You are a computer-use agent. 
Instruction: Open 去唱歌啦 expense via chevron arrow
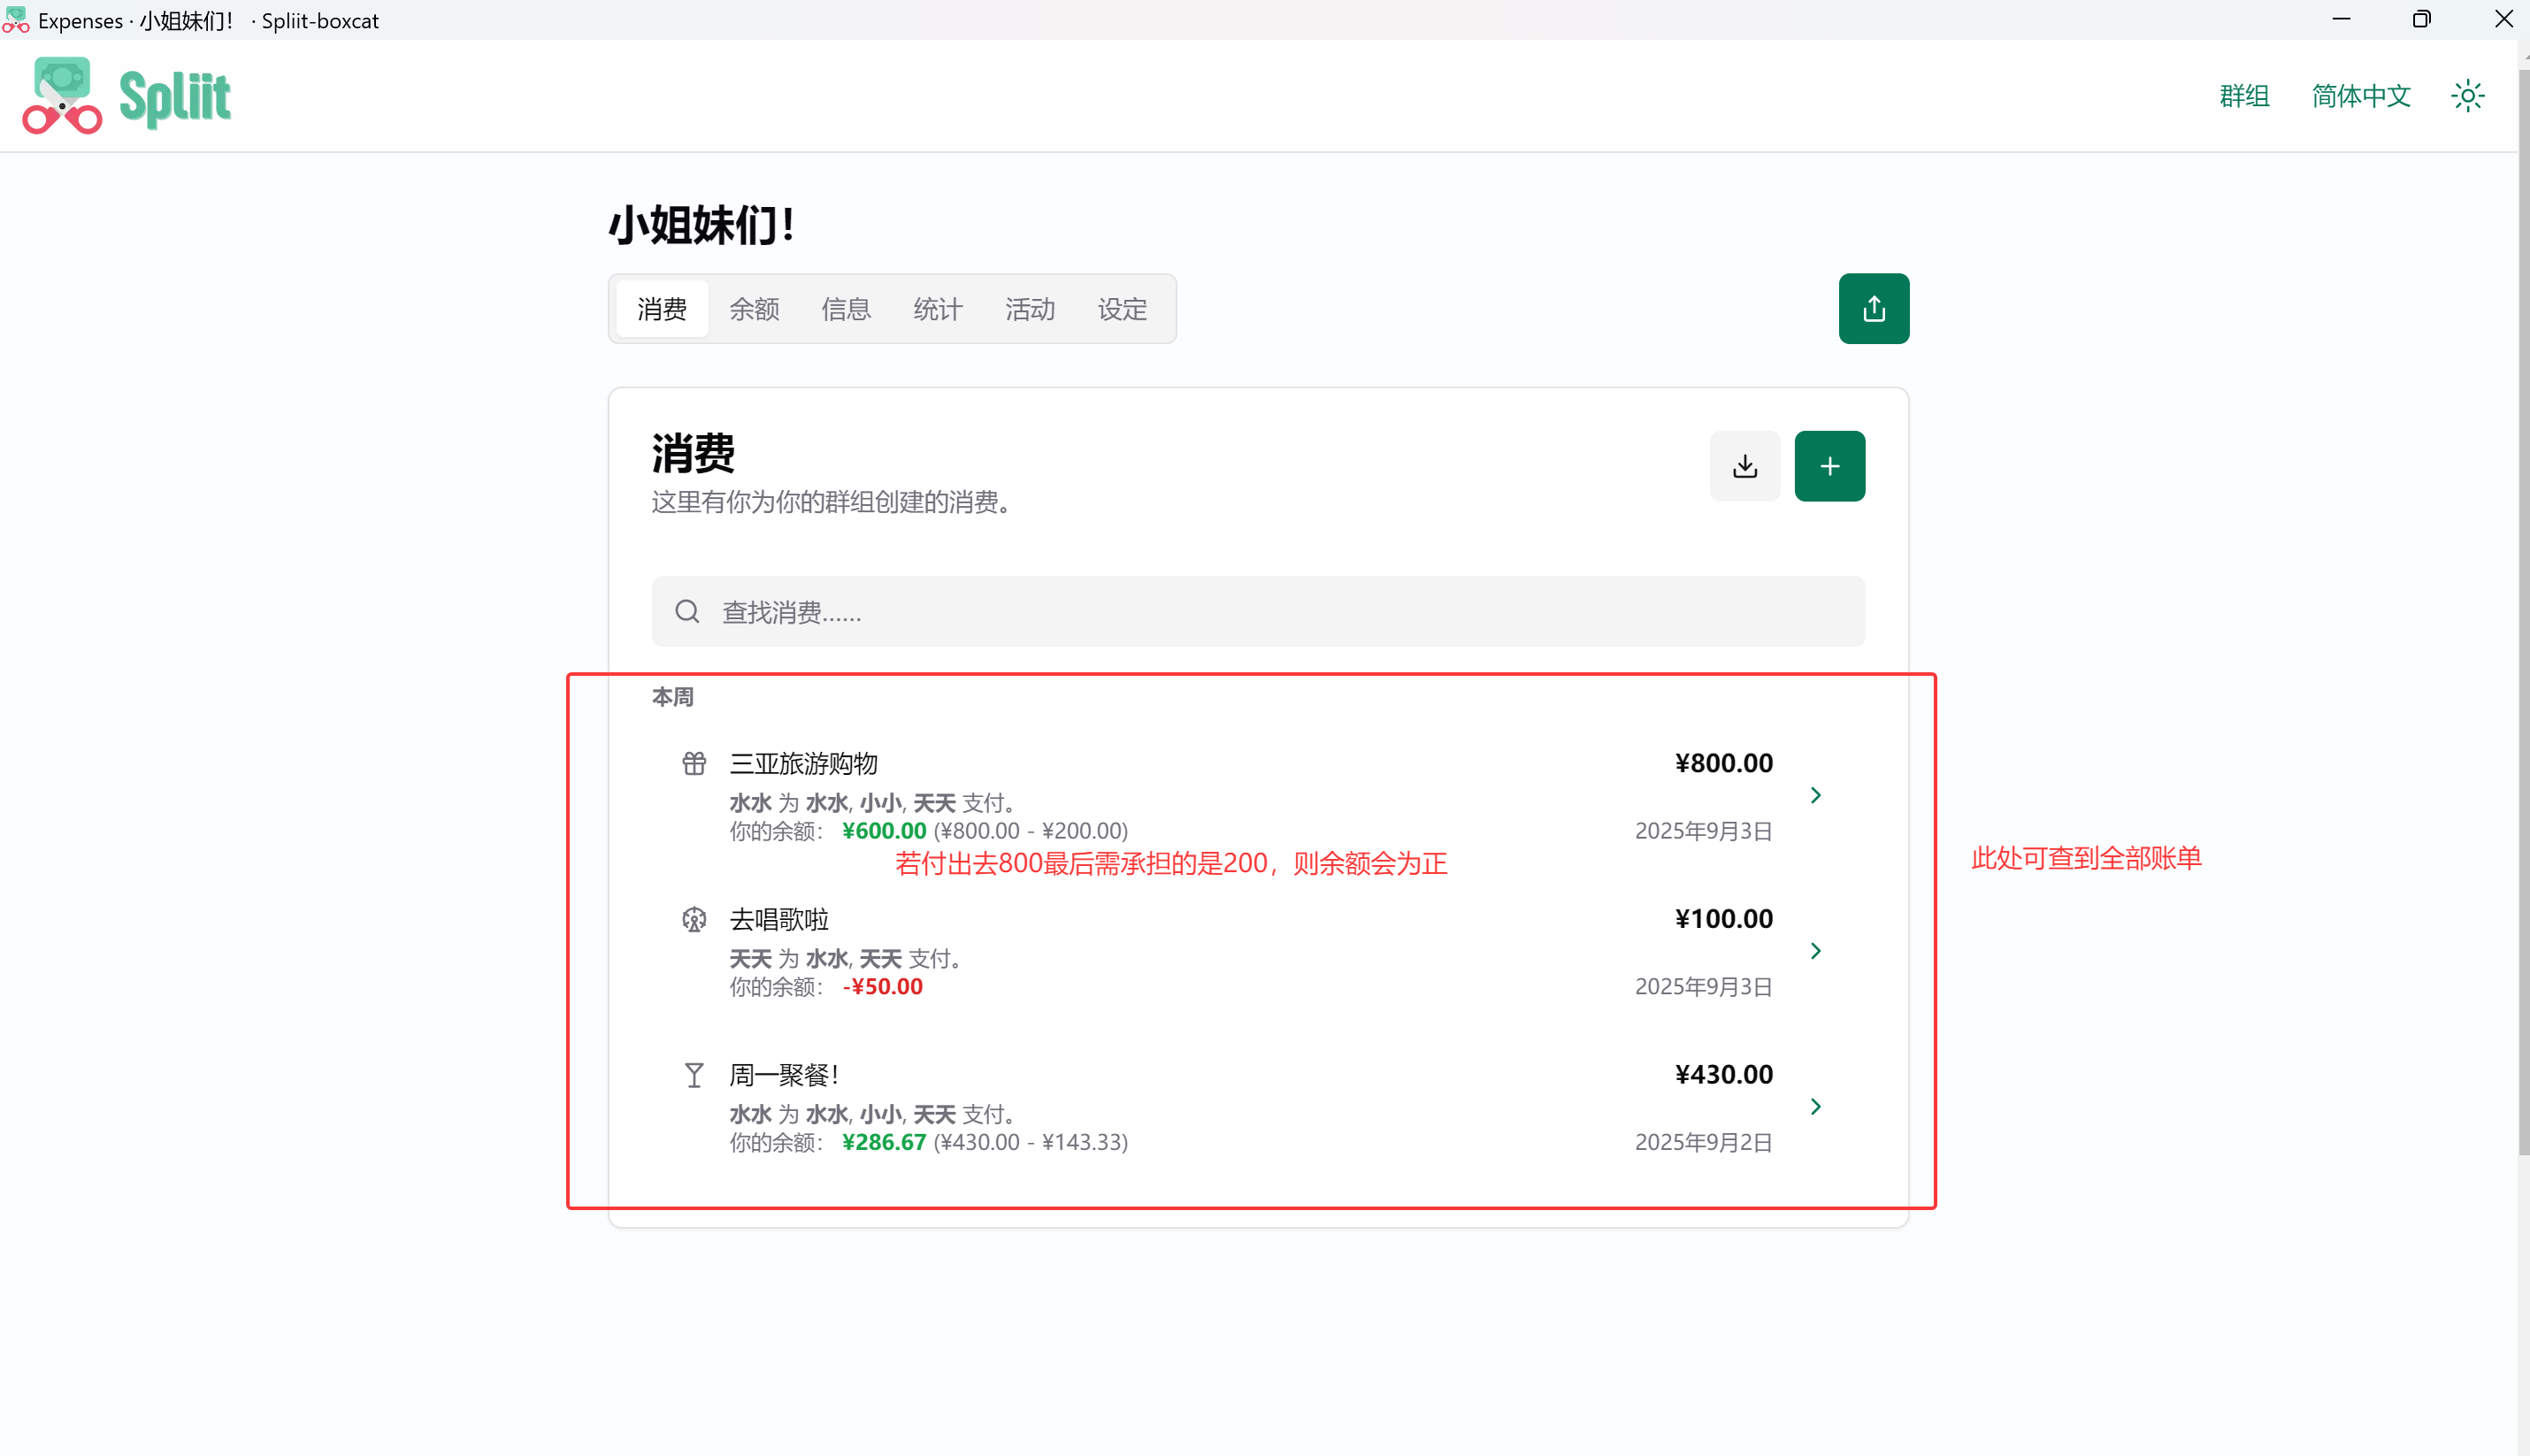1815,951
